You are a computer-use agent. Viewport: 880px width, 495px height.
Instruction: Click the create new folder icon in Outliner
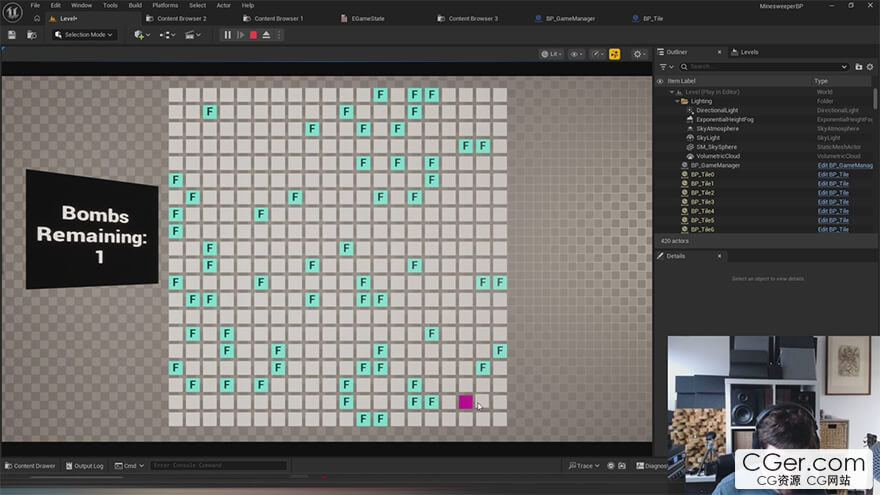858,66
